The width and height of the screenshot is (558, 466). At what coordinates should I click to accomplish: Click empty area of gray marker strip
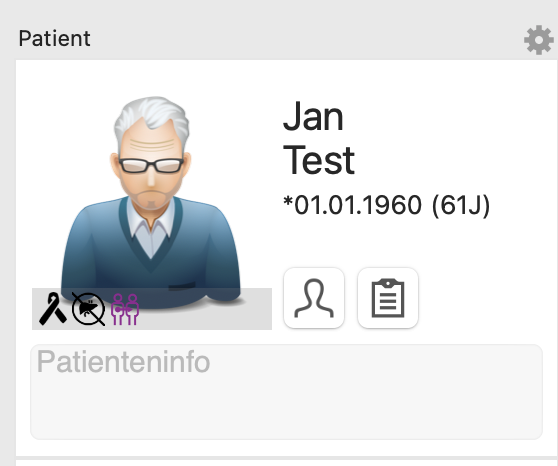(205, 309)
